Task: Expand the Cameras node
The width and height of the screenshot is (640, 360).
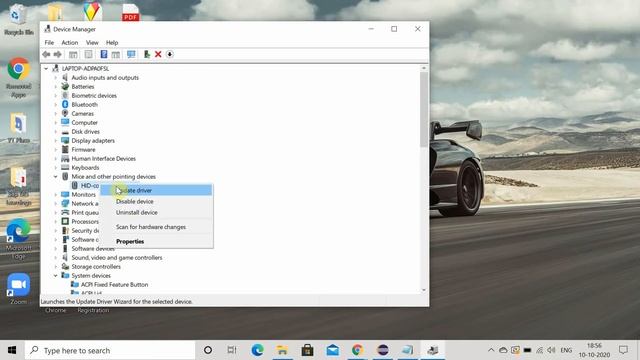Action: (x=56, y=113)
